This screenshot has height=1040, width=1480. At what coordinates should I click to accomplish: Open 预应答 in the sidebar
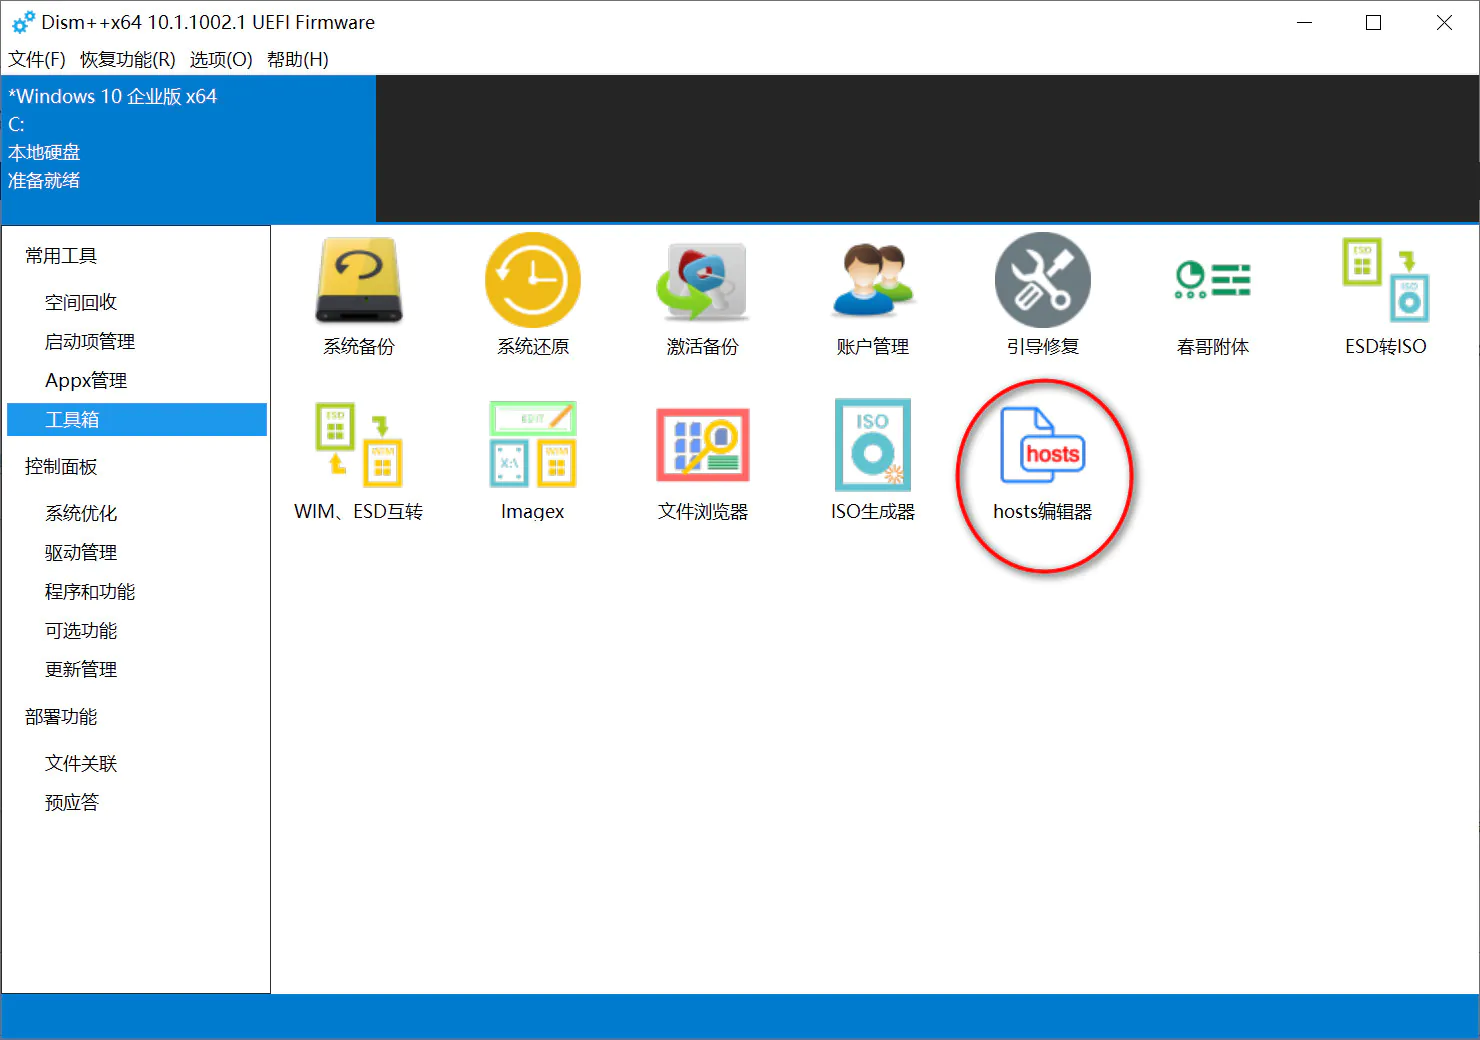[x=72, y=802]
